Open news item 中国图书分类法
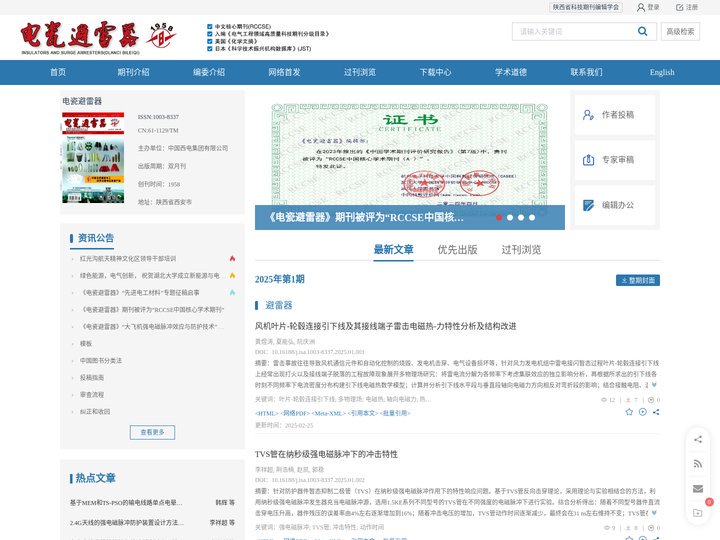This screenshot has height=540, width=720. point(101,360)
